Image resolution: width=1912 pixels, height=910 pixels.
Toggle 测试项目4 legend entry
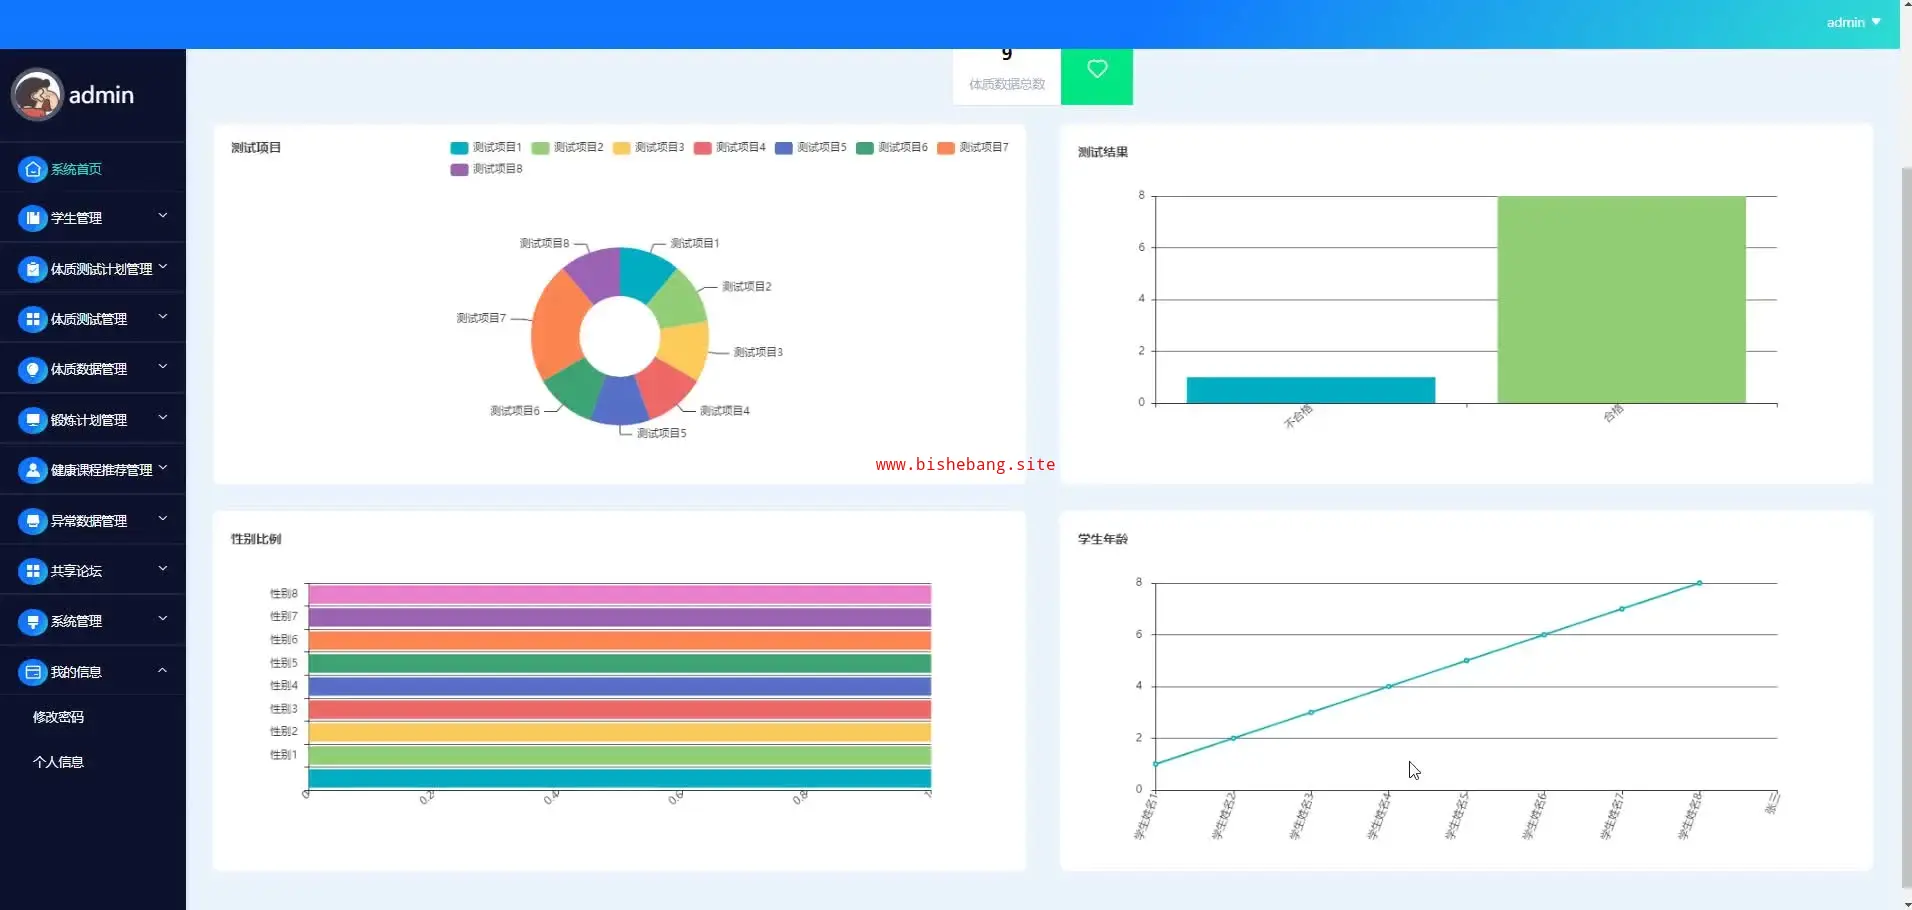pyautogui.click(x=730, y=148)
